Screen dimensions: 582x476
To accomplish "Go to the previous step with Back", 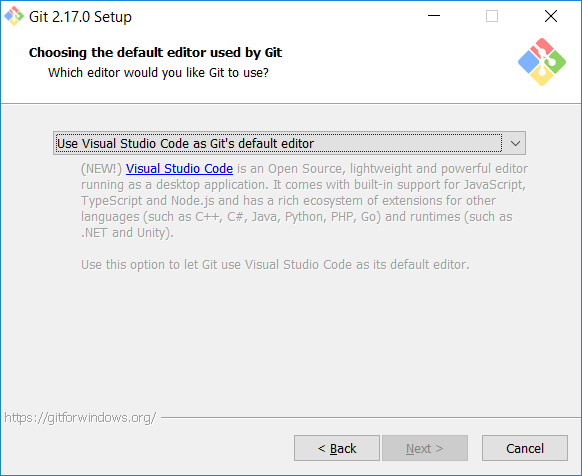I will 337,448.
